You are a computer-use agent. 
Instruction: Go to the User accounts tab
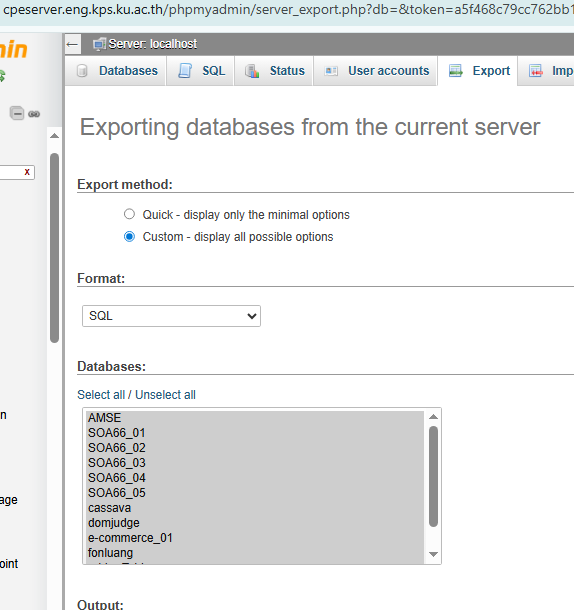(376, 71)
